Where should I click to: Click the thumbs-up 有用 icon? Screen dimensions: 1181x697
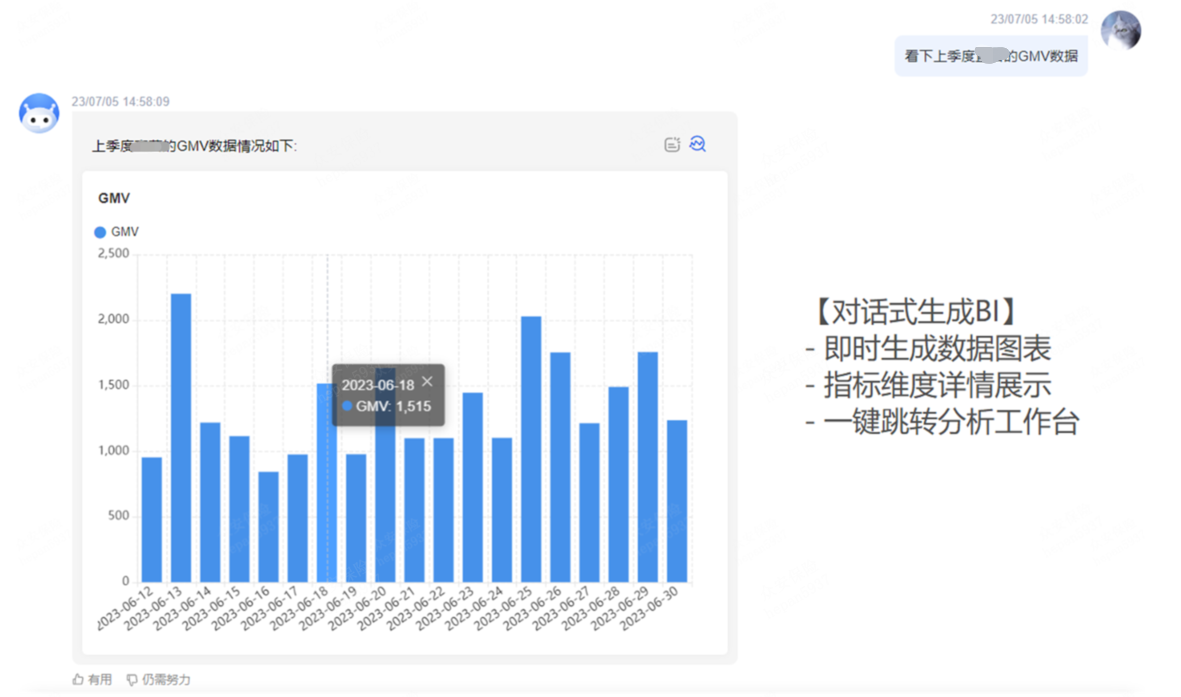pos(79,679)
